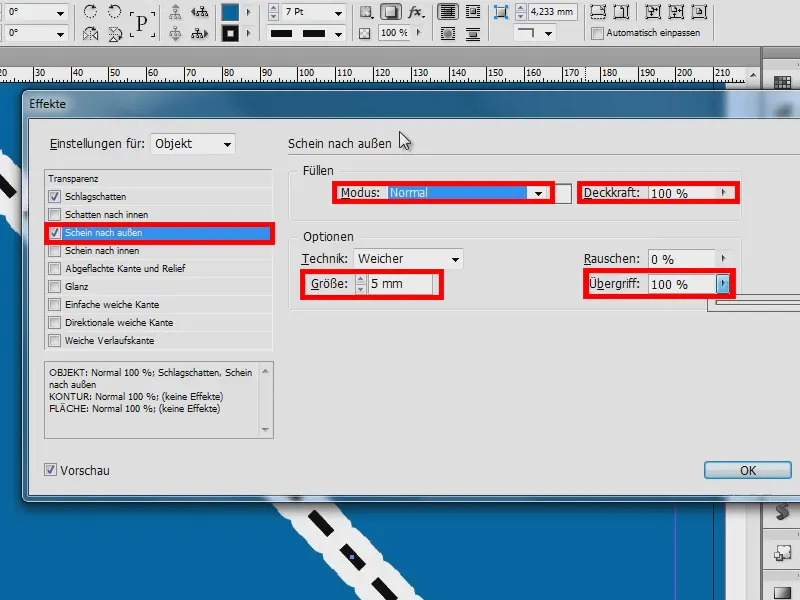Check Automatisch einpassen checkbox
This screenshot has width=800, height=600.
596,33
